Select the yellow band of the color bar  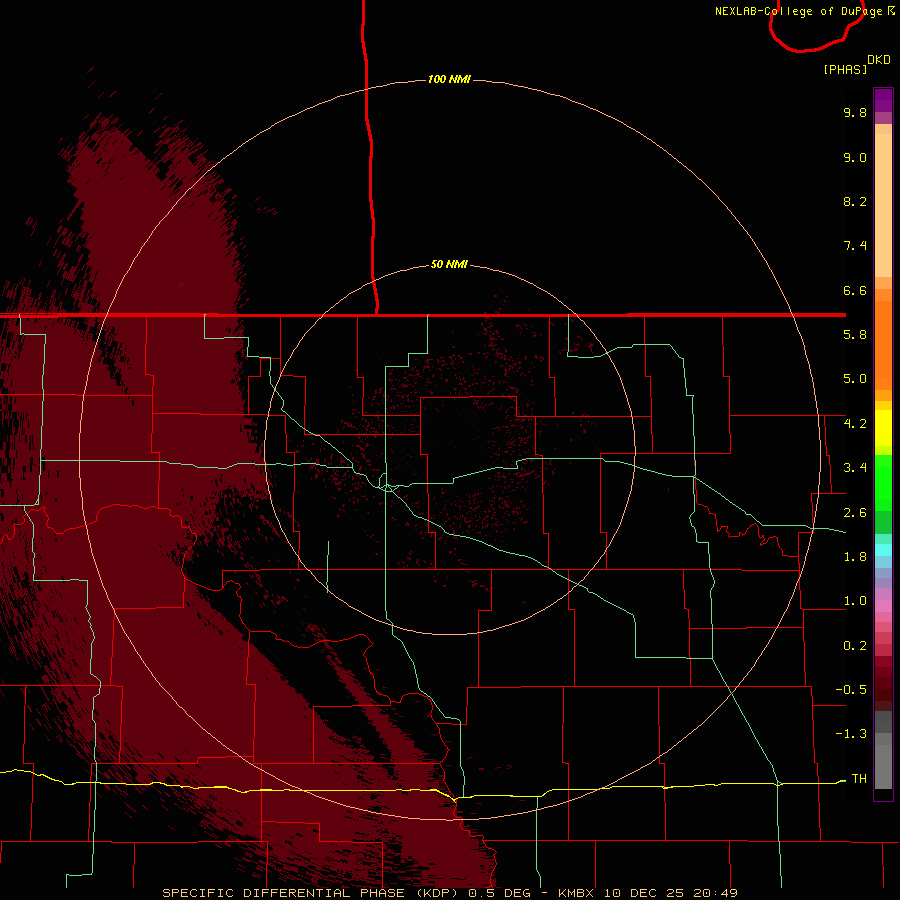883,428
